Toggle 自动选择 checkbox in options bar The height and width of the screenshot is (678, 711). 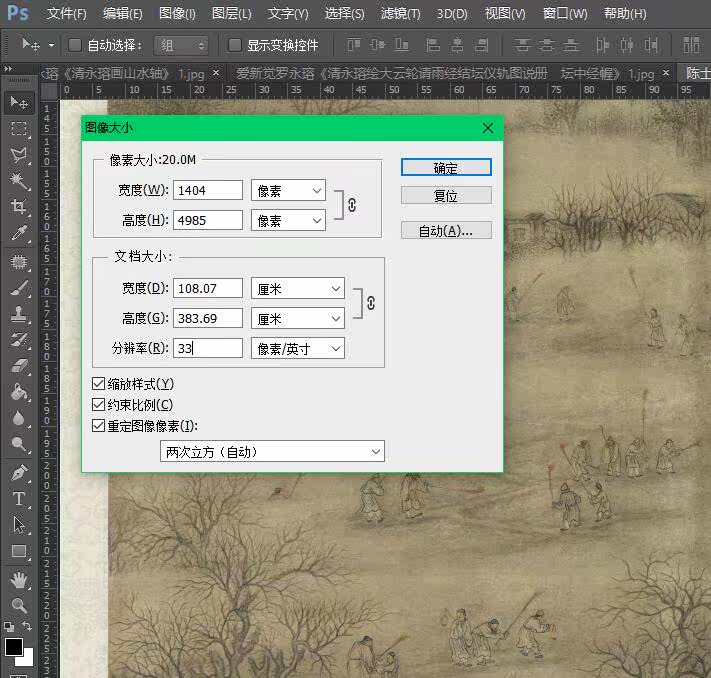click(x=74, y=45)
